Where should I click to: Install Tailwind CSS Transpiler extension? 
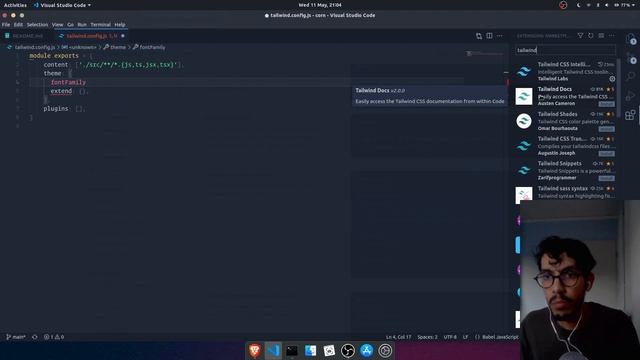pos(606,153)
